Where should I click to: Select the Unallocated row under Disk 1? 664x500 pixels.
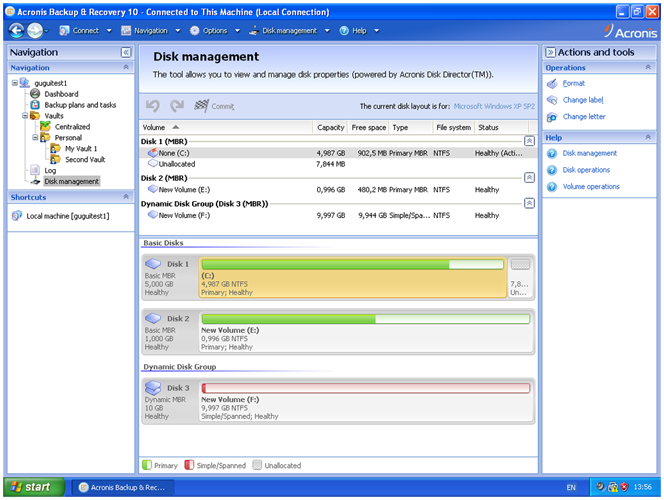coord(338,164)
